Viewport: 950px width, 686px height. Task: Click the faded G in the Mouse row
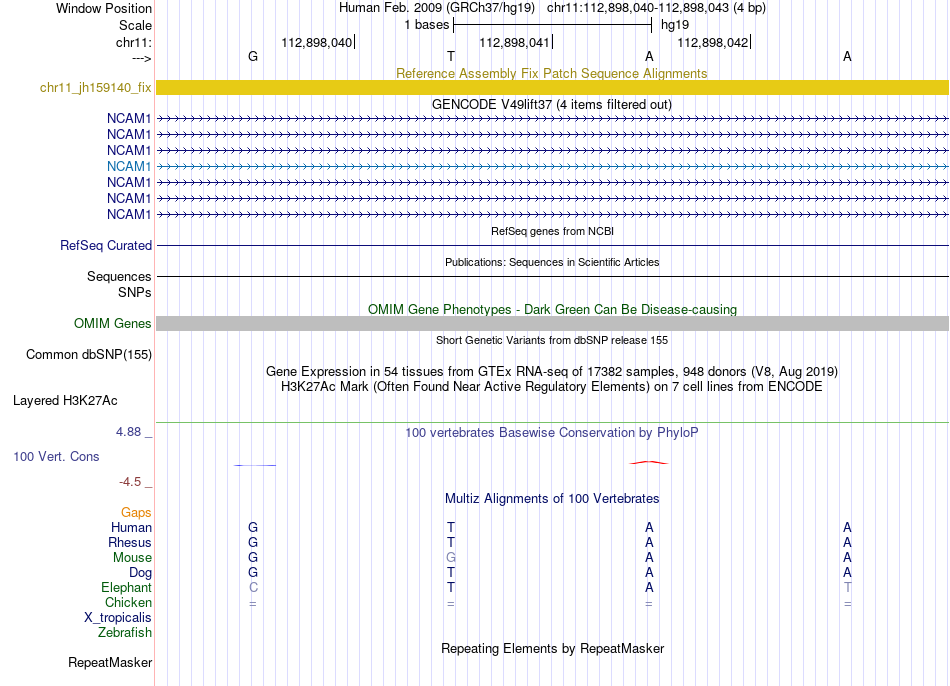pos(451,558)
